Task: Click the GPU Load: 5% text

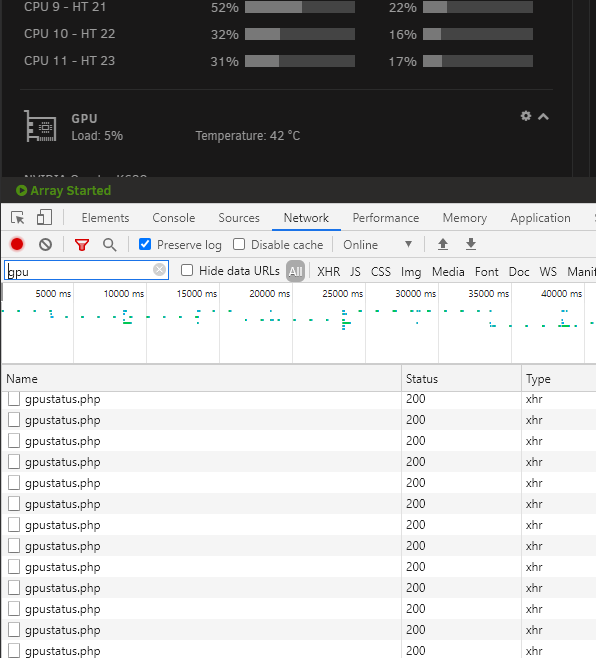Action: point(97,136)
